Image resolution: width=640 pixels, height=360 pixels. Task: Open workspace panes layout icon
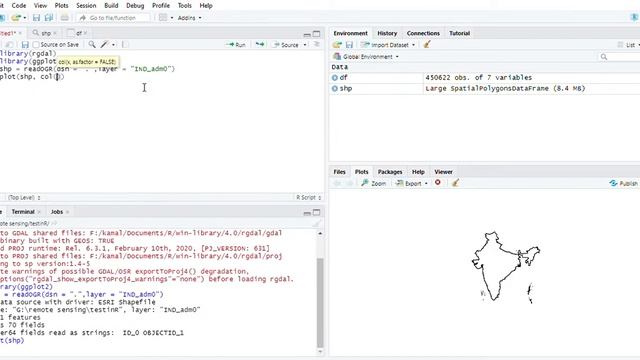click(163, 18)
